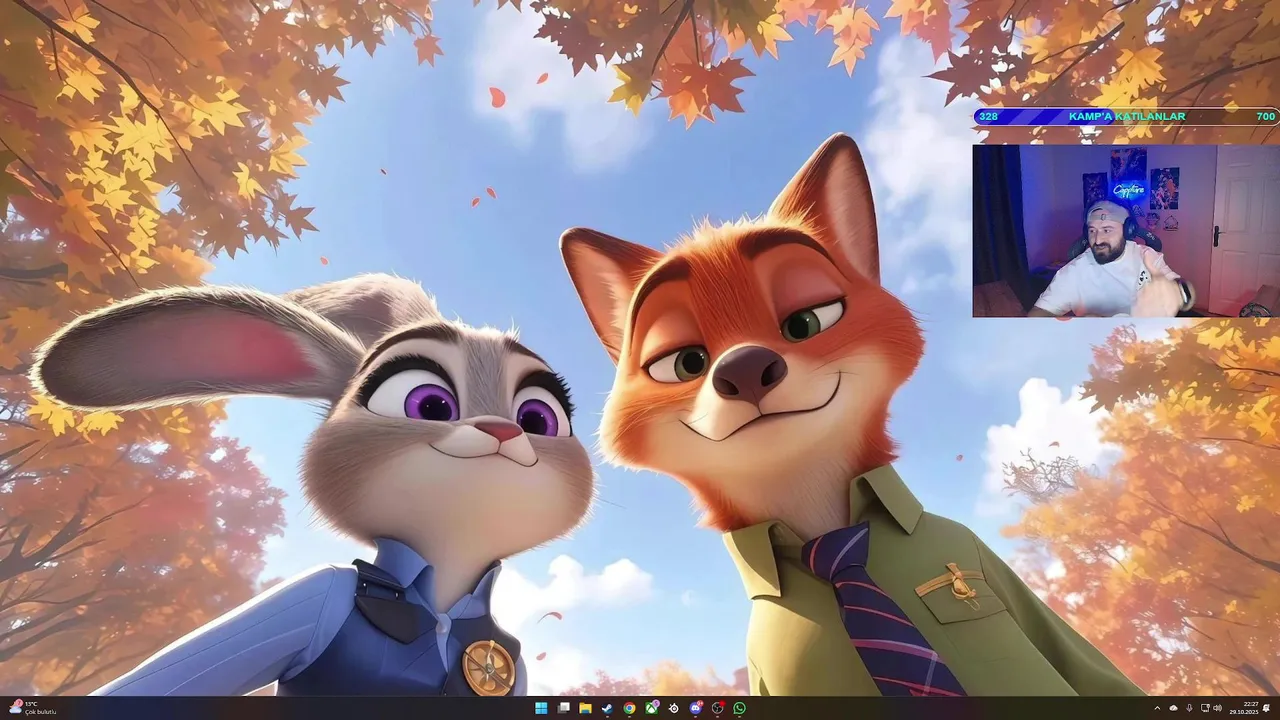Expand hidden system tray icons
Image resolution: width=1280 pixels, height=720 pixels.
click(x=1157, y=708)
